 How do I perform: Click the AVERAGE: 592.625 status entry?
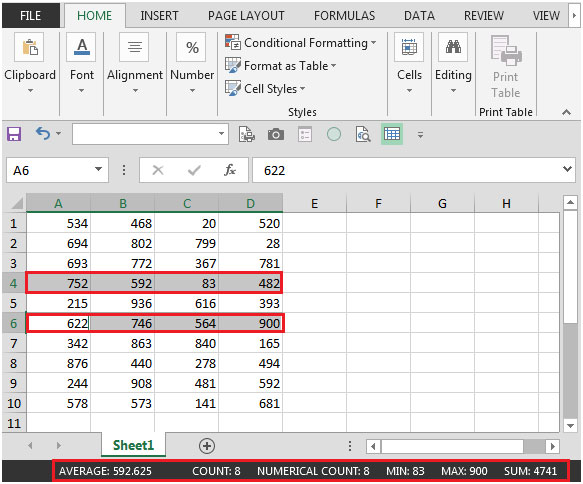(x=105, y=471)
